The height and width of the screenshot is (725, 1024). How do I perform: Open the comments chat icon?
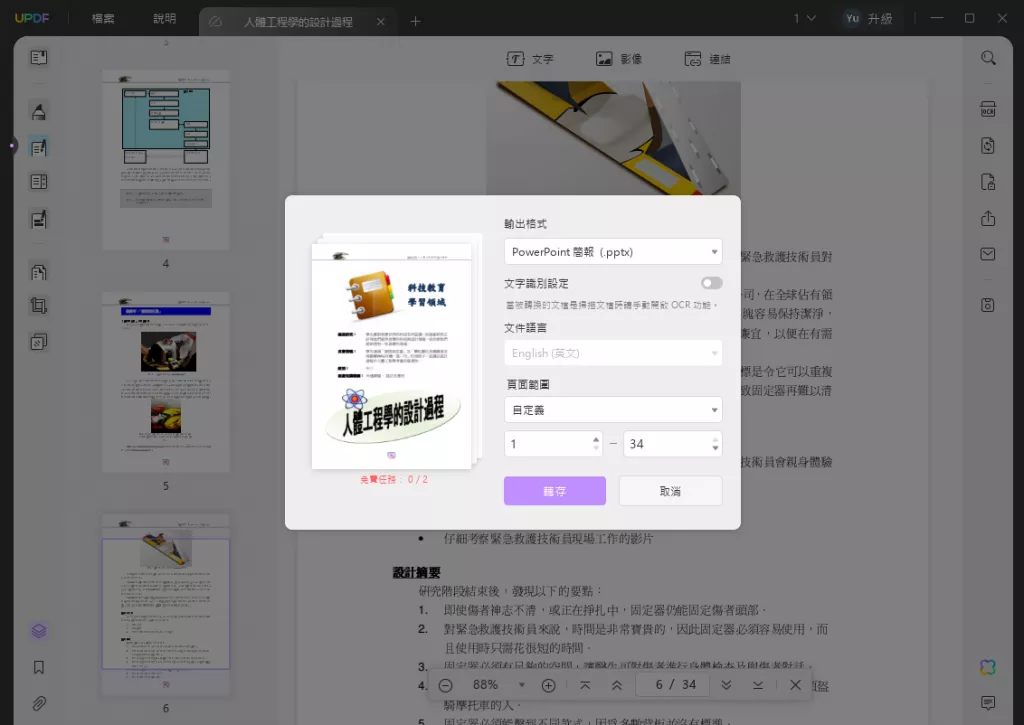(x=988, y=703)
